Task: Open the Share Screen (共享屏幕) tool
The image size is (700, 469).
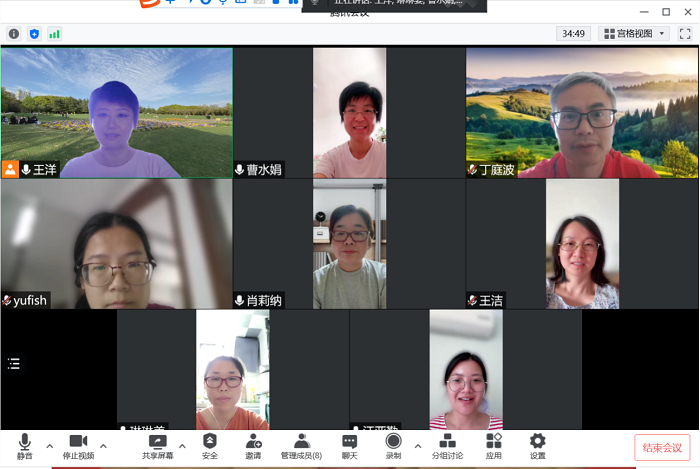Action: 157,445
